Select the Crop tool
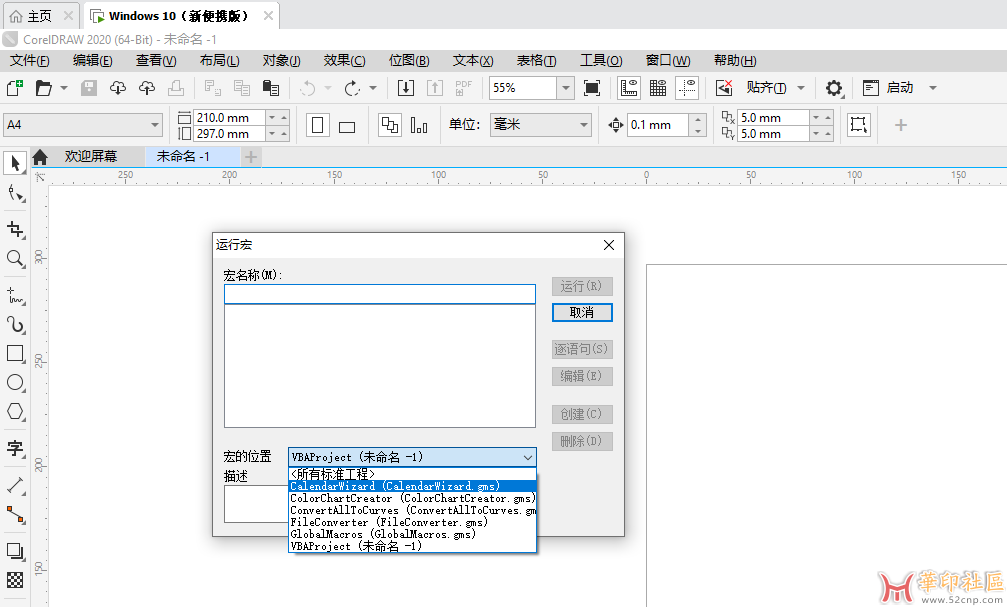Image resolution: width=1007 pixels, height=607 pixels. (16, 229)
